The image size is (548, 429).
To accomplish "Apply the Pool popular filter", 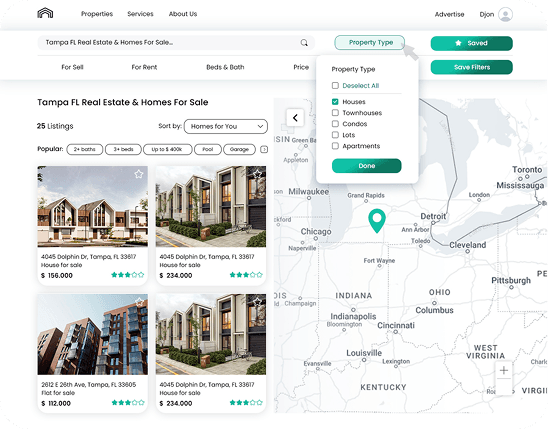I will click(208, 149).
